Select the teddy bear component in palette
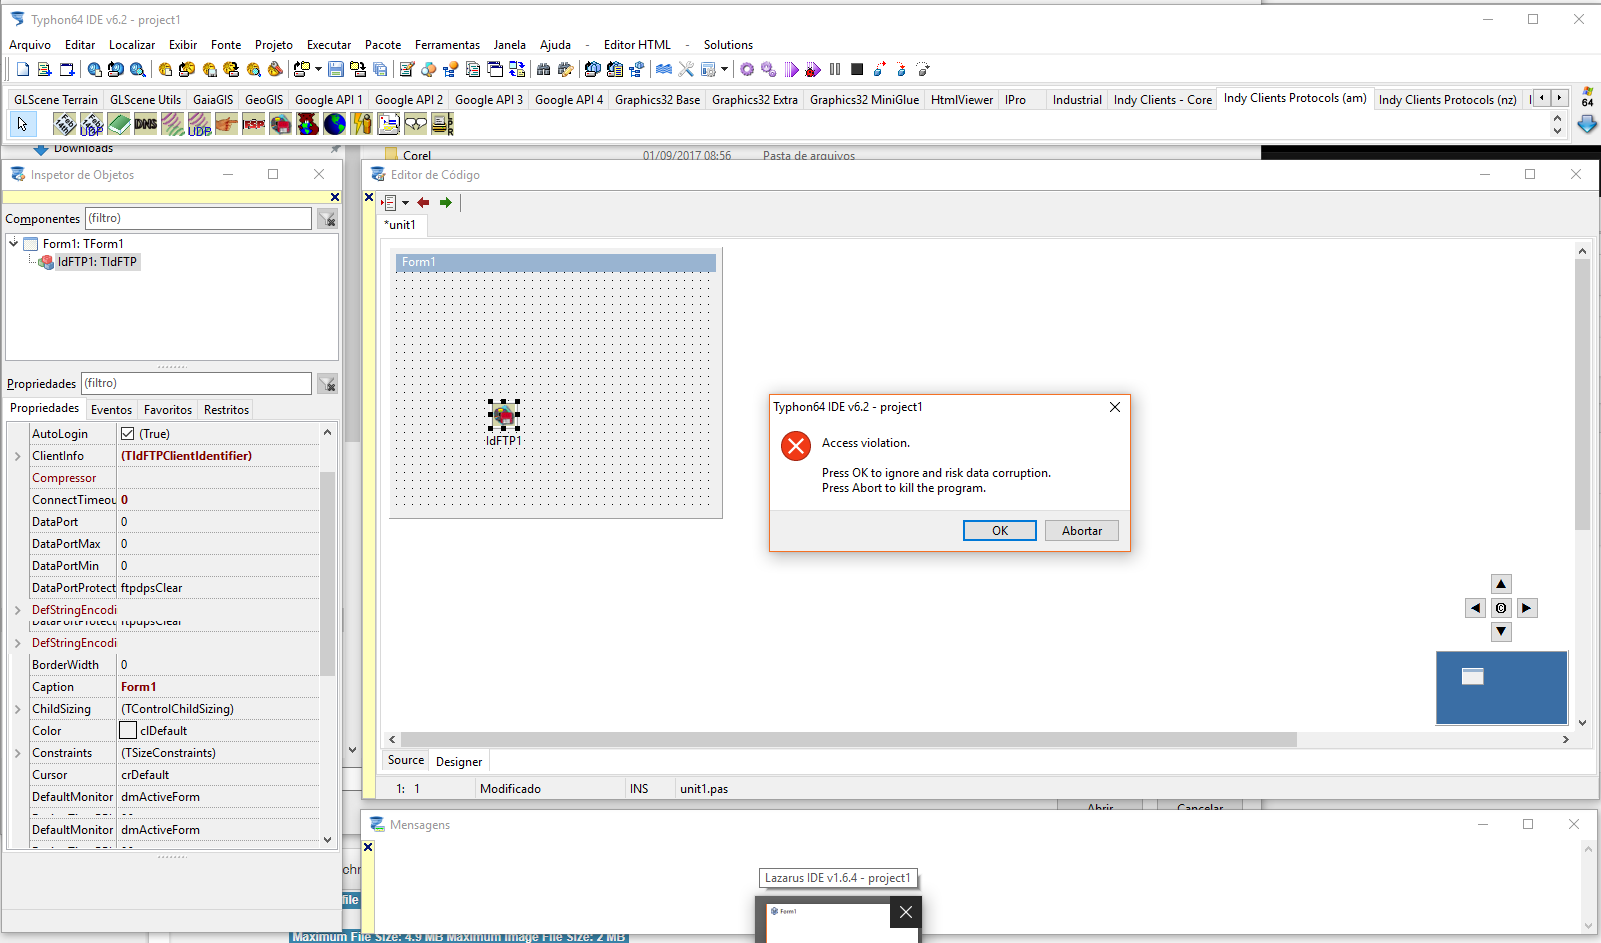 point(308,124)
